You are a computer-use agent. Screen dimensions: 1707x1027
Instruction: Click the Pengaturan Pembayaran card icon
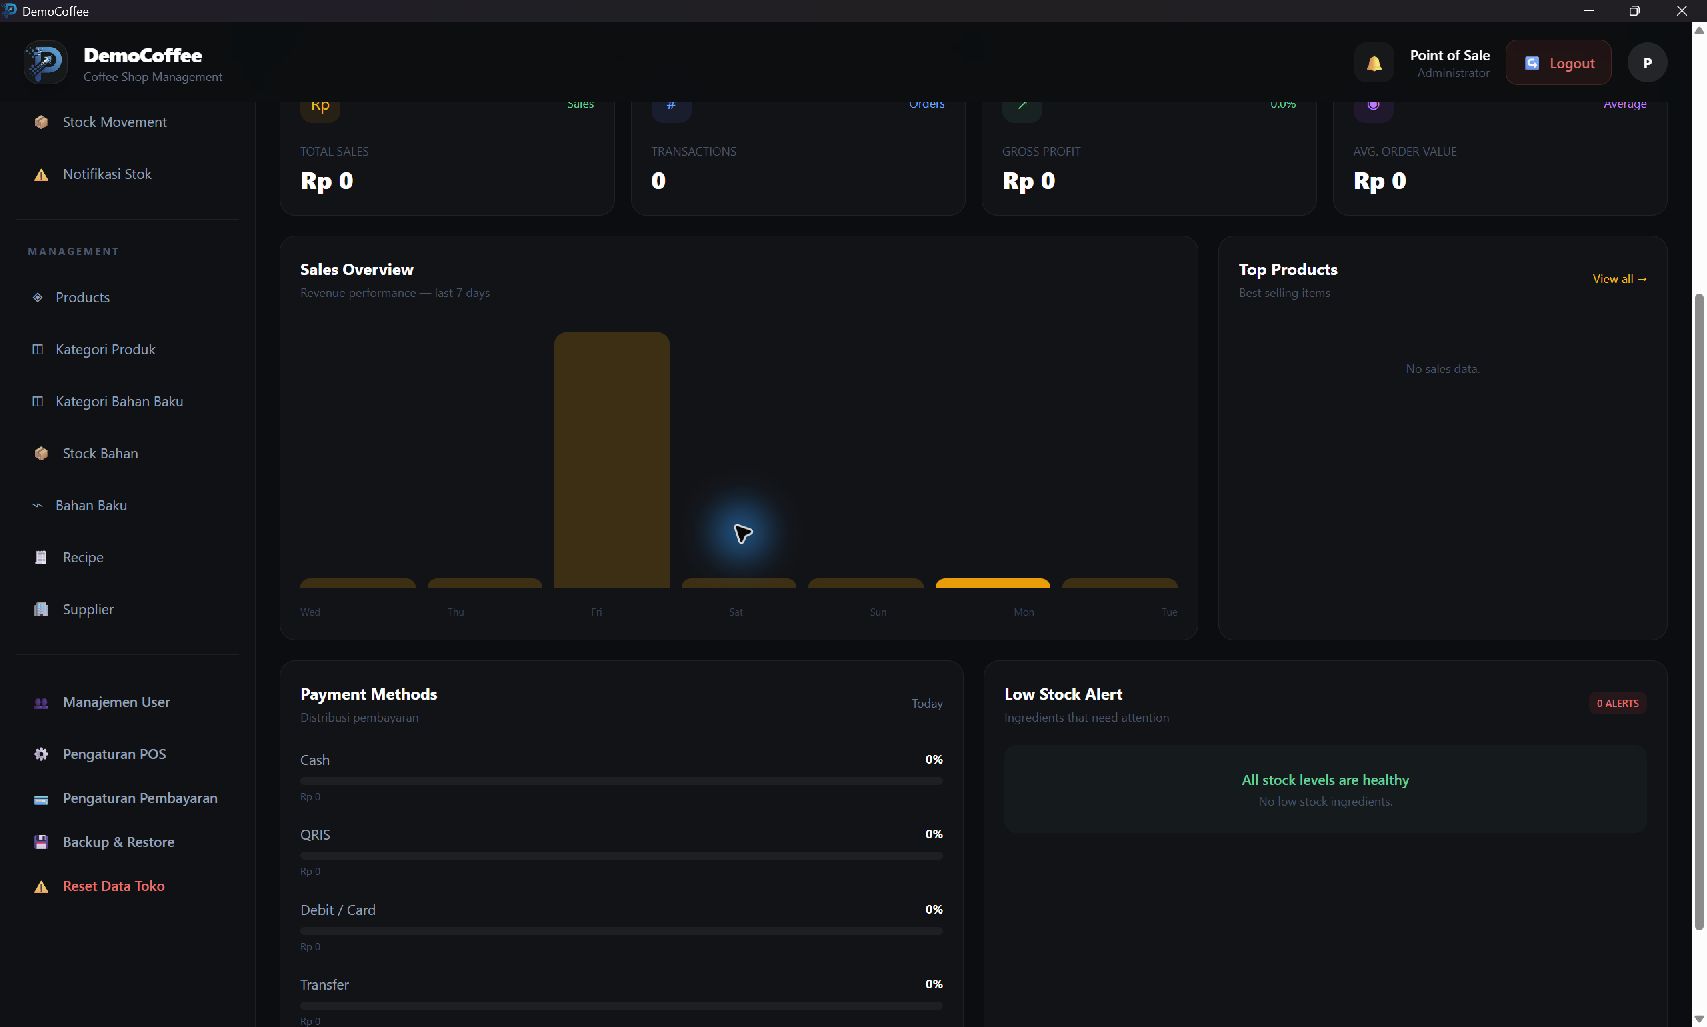coord(41,798)
